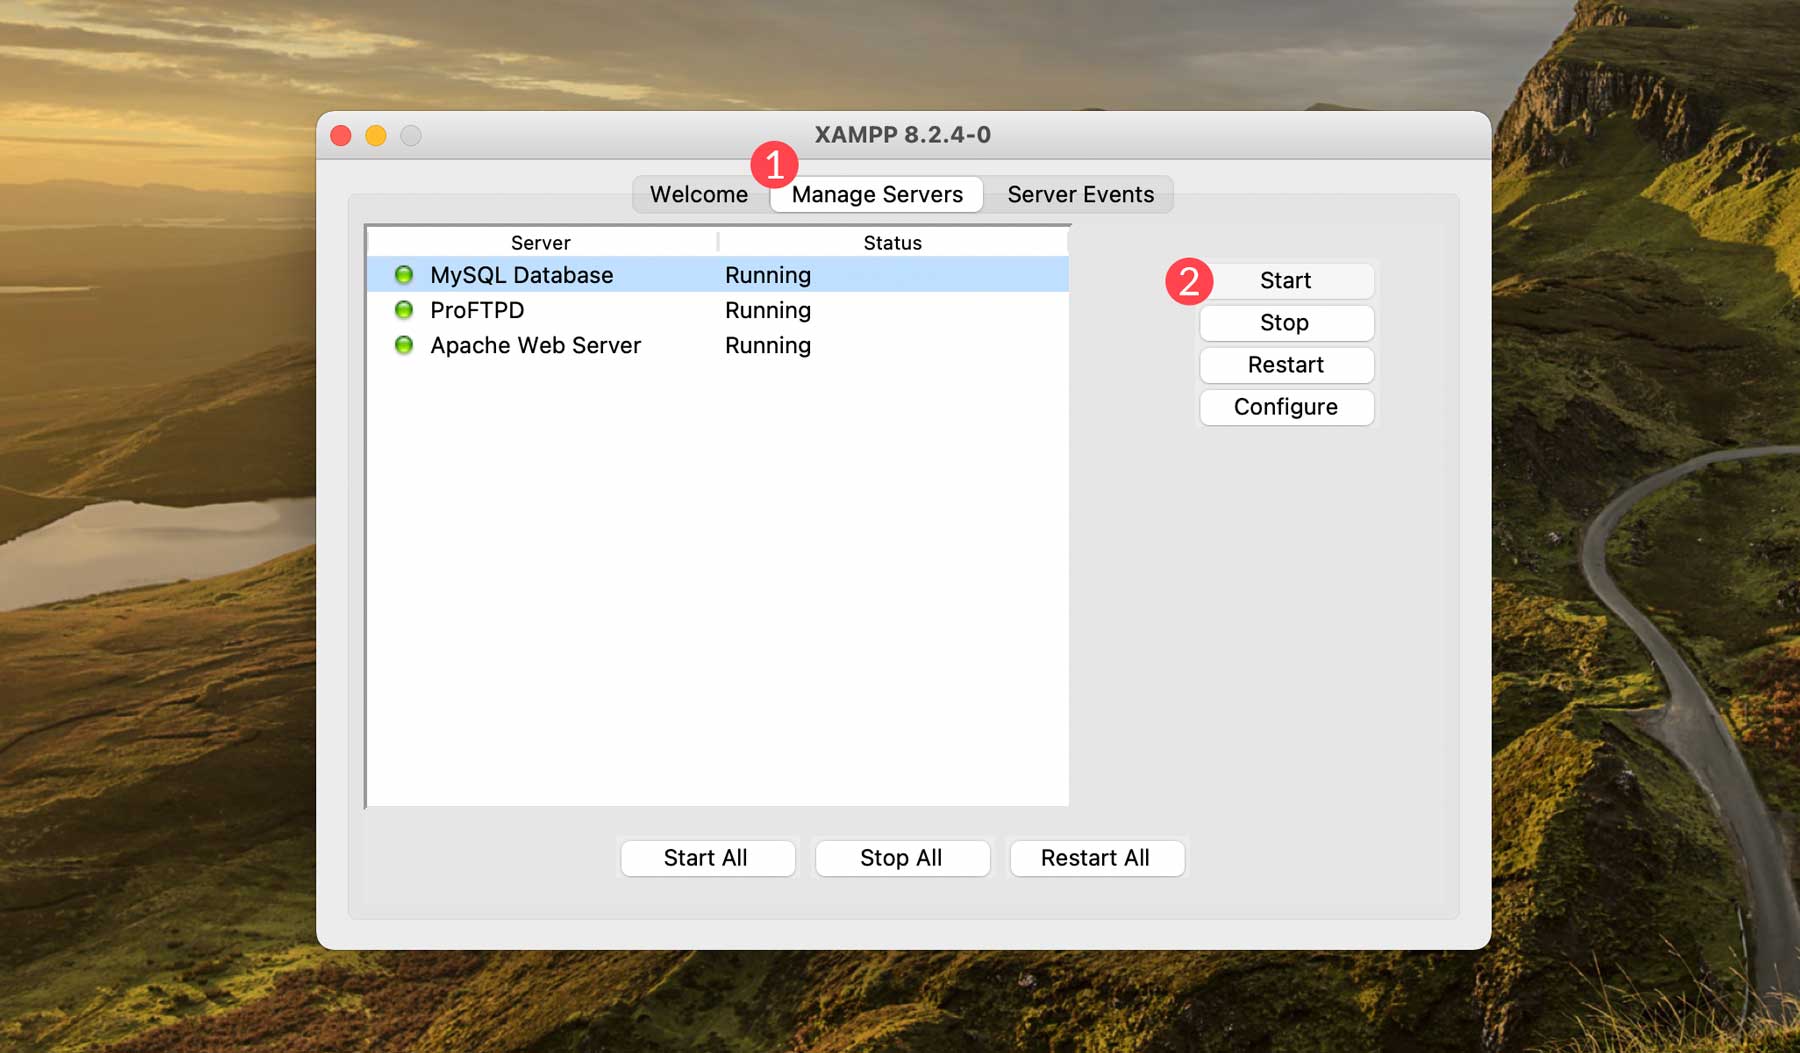Stop the selected MySQL Database server
The height and width of the screenshot is (1053, 1800).
(1286, 323)
